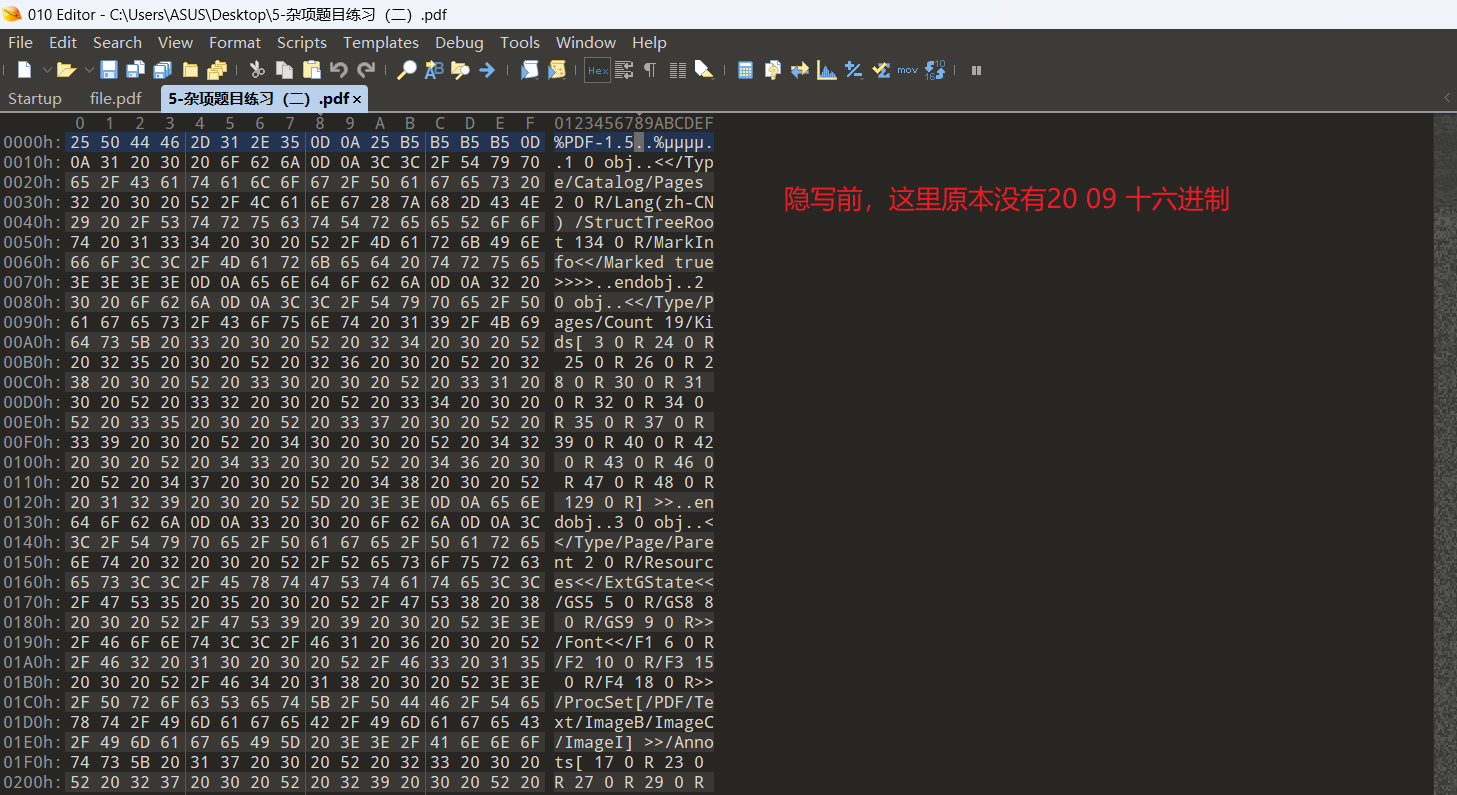Image resolution: width=1457 pixels, height=795 pixels.
Task: Open the Histogram tool icon
Action: point(827,70)
